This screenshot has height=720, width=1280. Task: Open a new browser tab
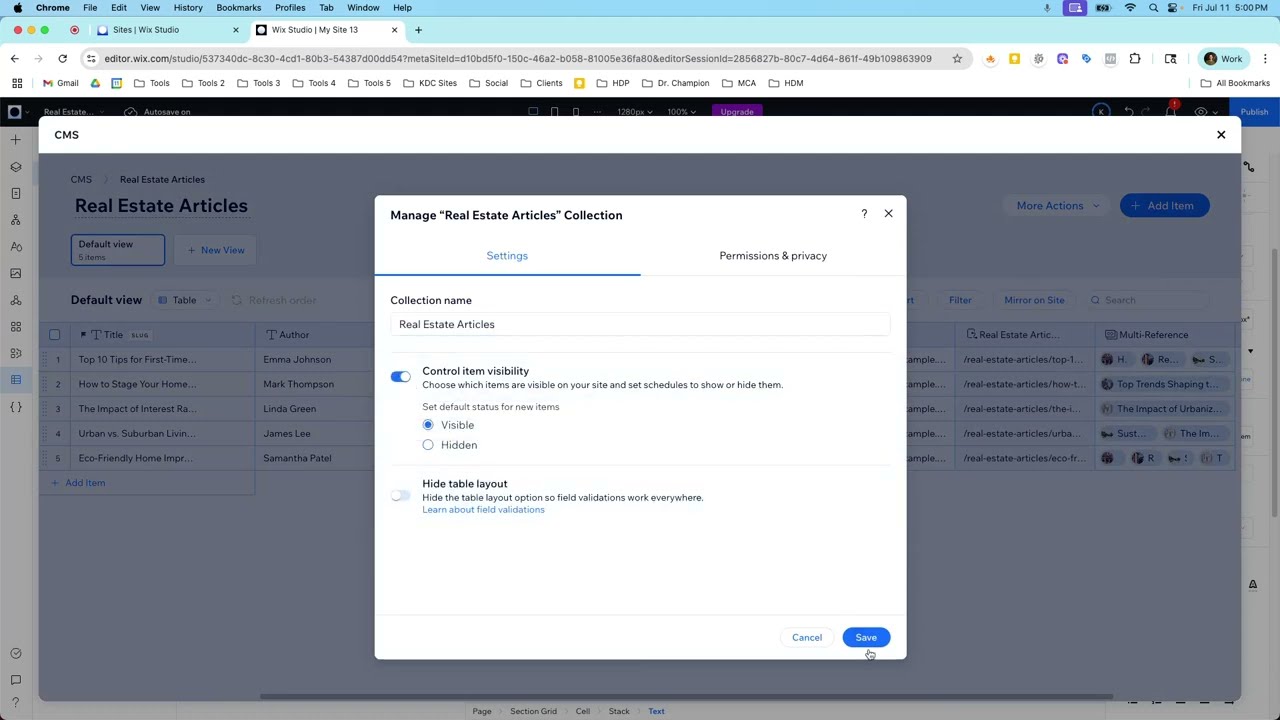pos(418,30)
